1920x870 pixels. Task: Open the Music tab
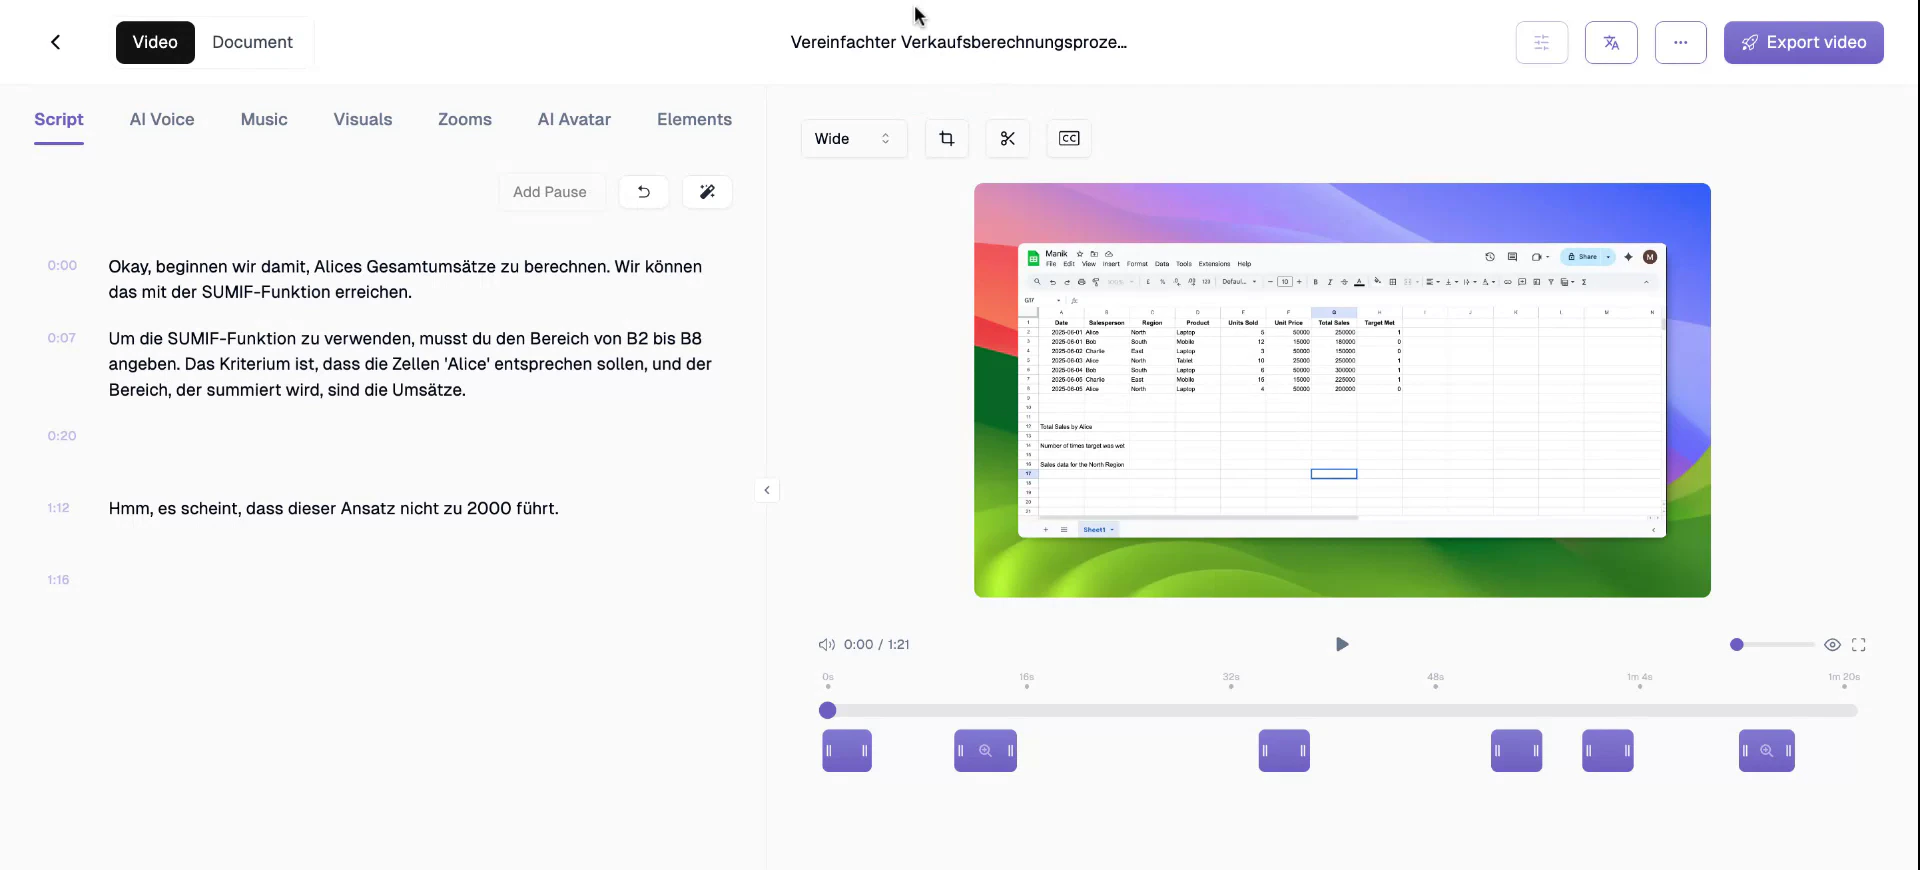pos(264,120)
